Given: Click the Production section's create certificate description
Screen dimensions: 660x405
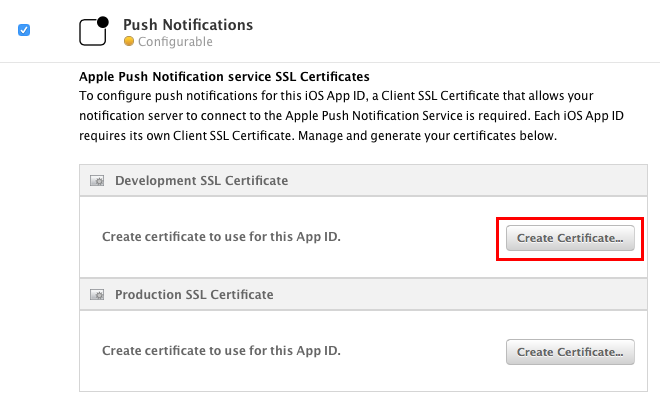Looking at the screenshot, I should click(x=221, y=351).
